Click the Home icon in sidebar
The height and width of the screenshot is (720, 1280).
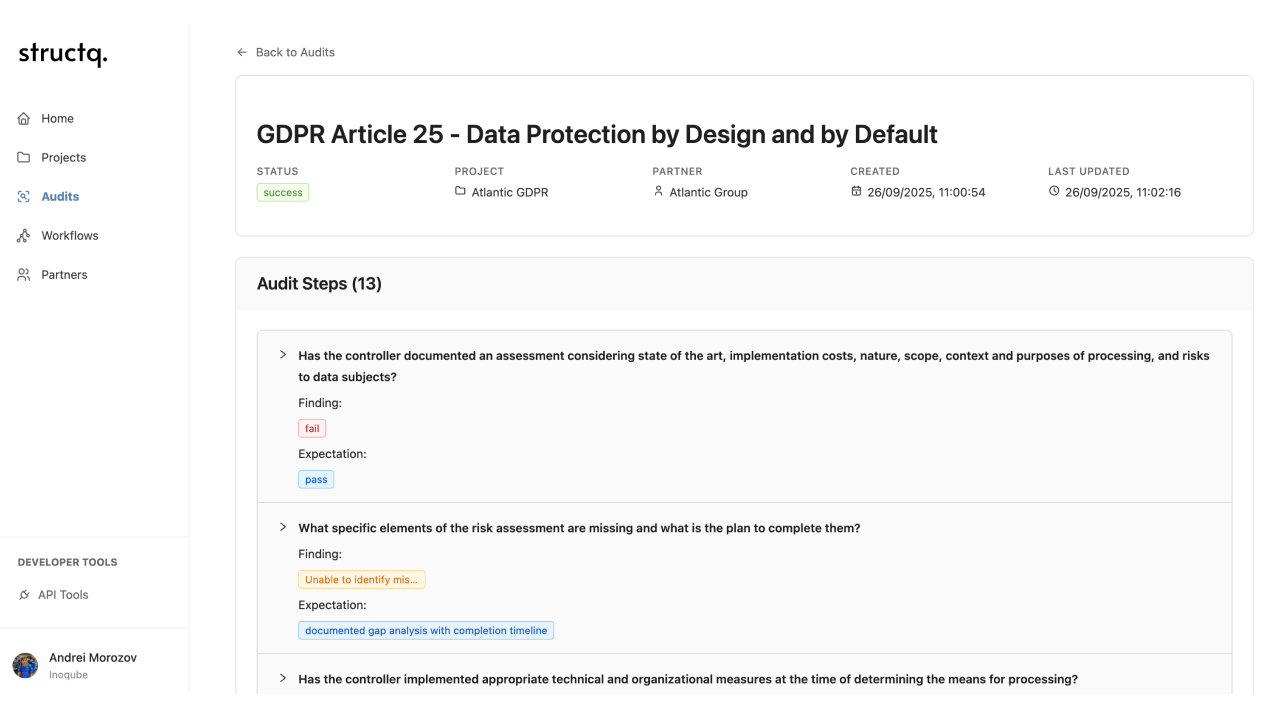pos(24,118)
